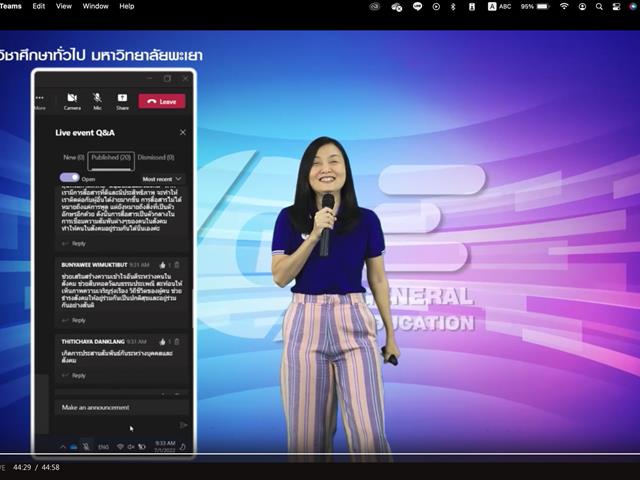Click the Wi-Fi menu bar icon
This screenshot has width=640, height=480.
(x=564, y=6)
